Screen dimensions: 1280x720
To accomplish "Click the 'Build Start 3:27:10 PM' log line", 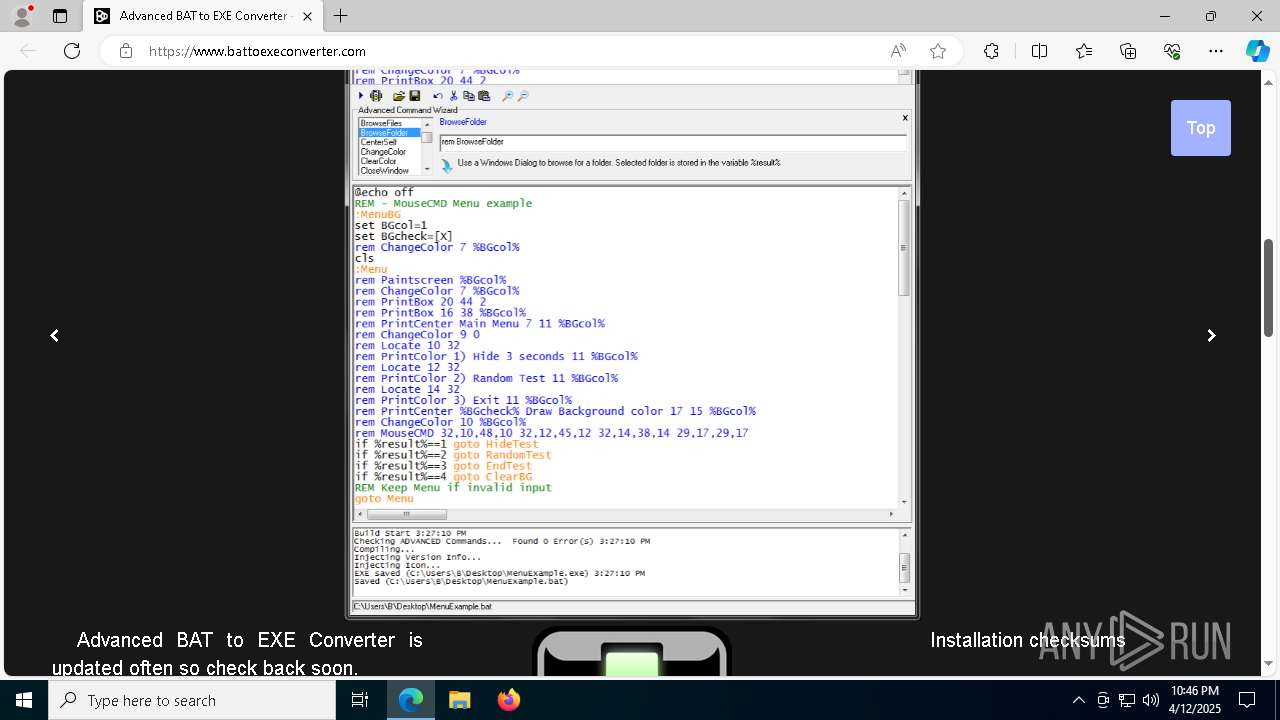I will tap(410, 533).
